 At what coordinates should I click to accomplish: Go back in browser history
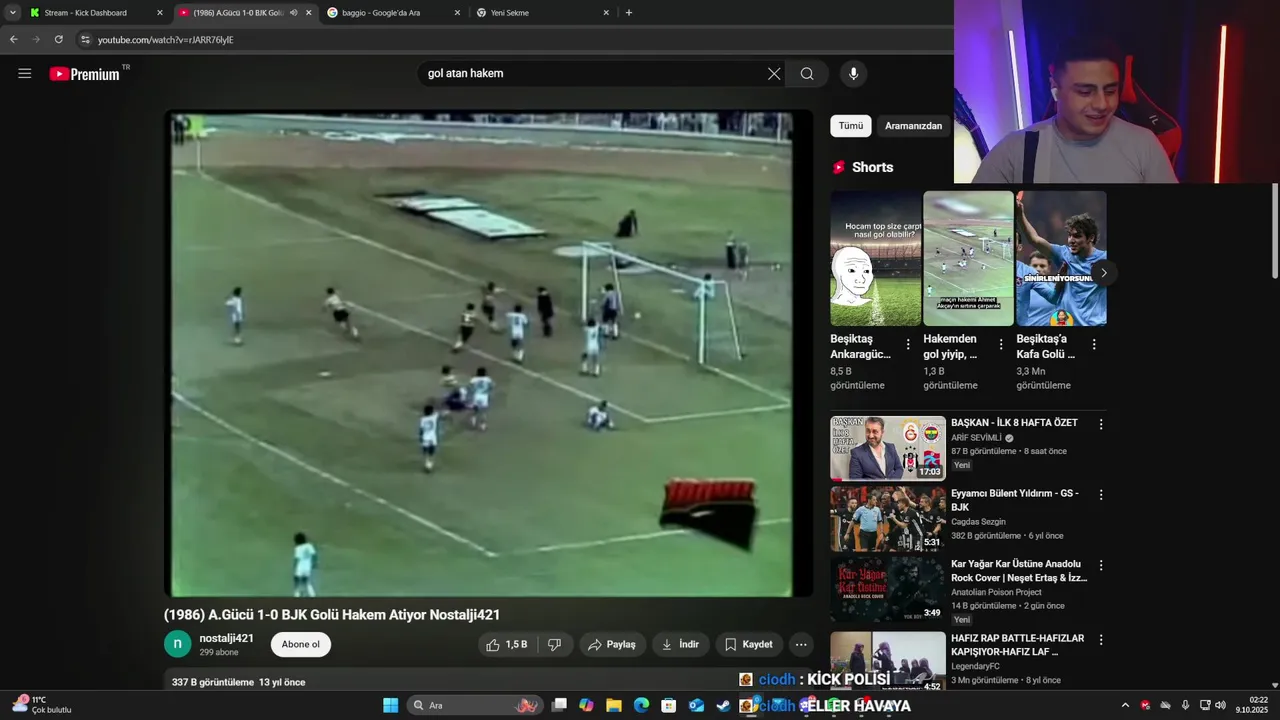(14, 39)
